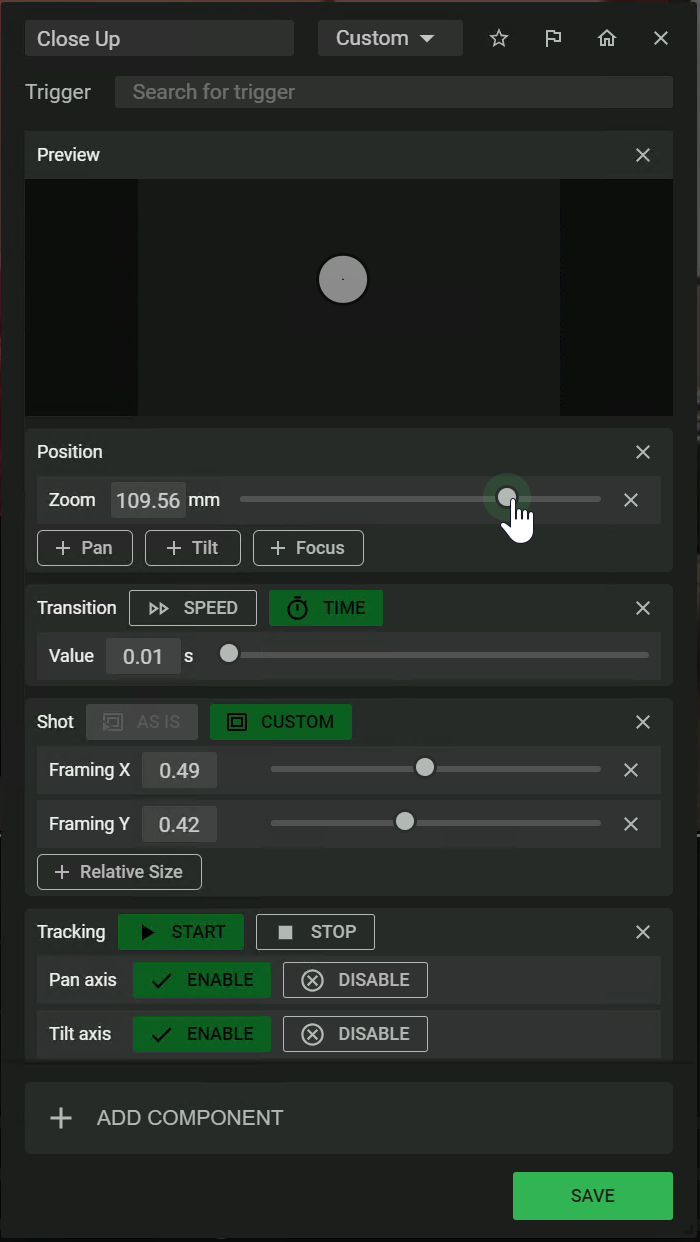
Task: Remove the Framing X row
Action: click(x=631, y=770)
